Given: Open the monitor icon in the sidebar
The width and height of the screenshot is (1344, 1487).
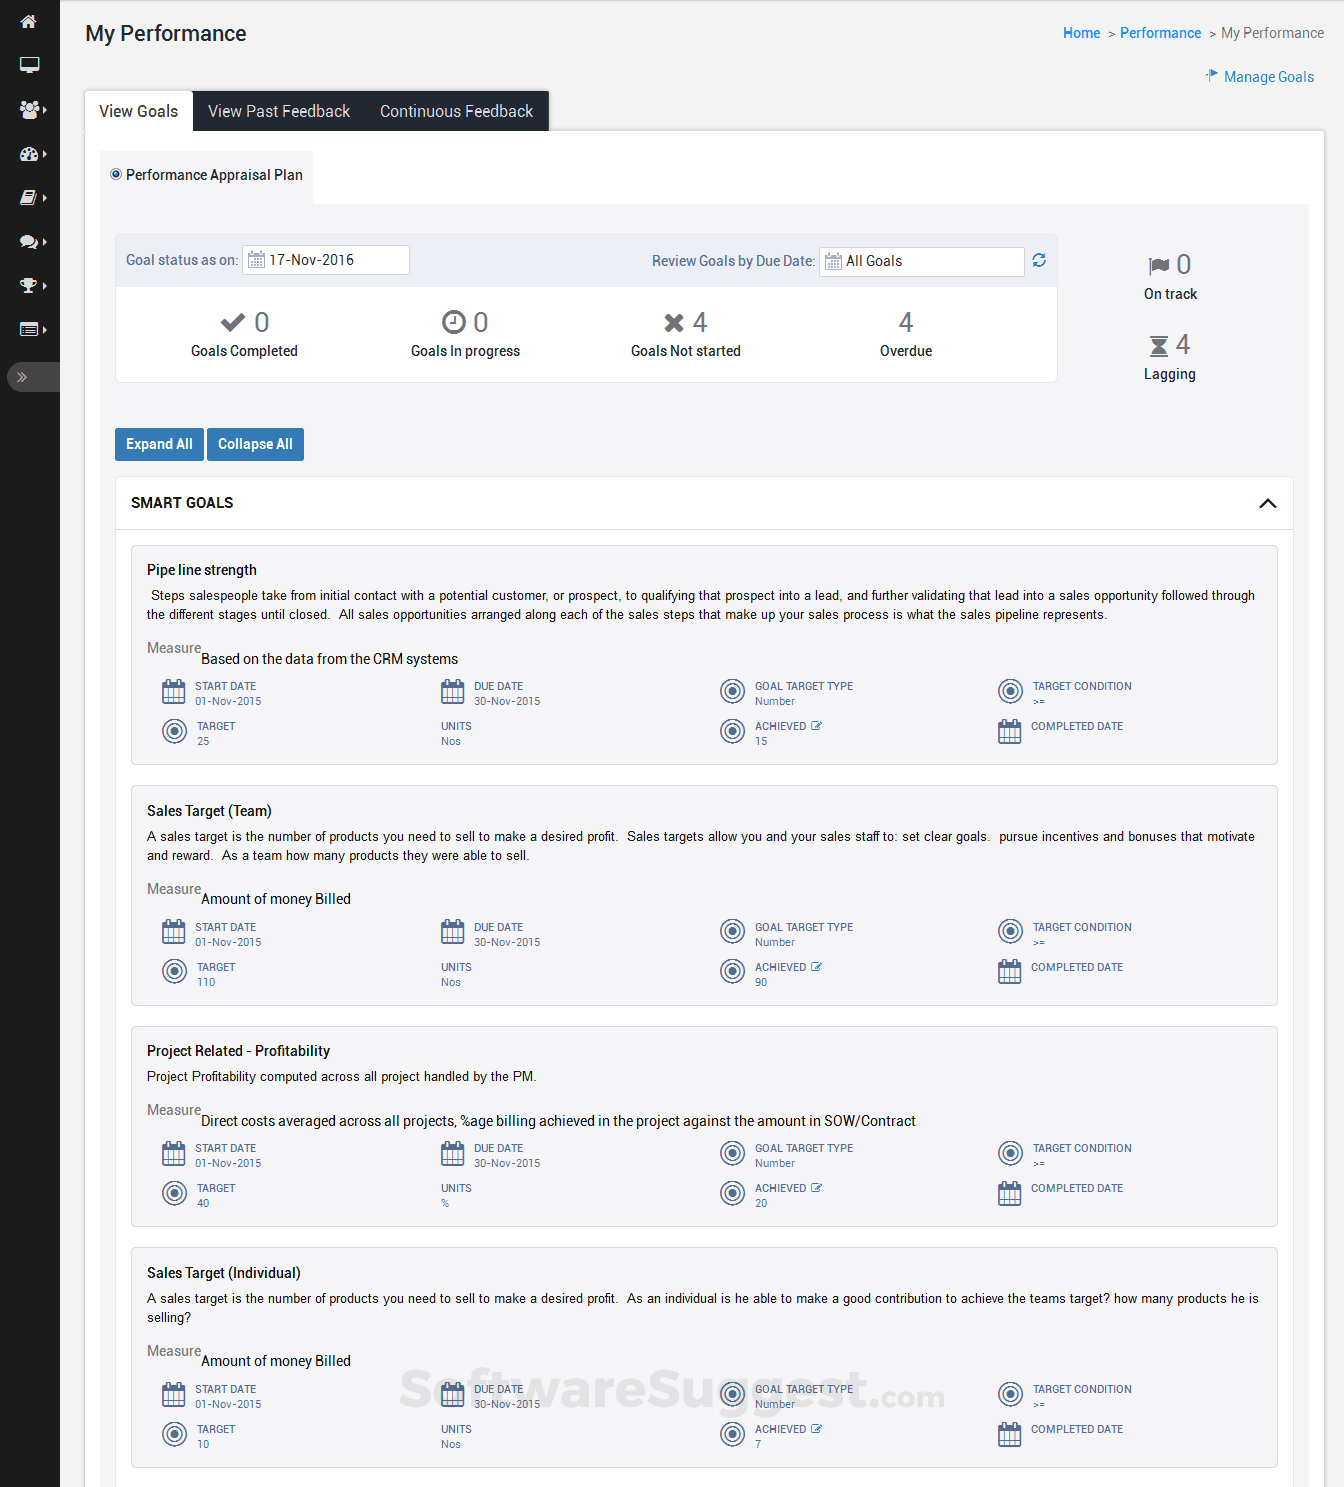Looking at the screenshot, I should pos(29,65).
